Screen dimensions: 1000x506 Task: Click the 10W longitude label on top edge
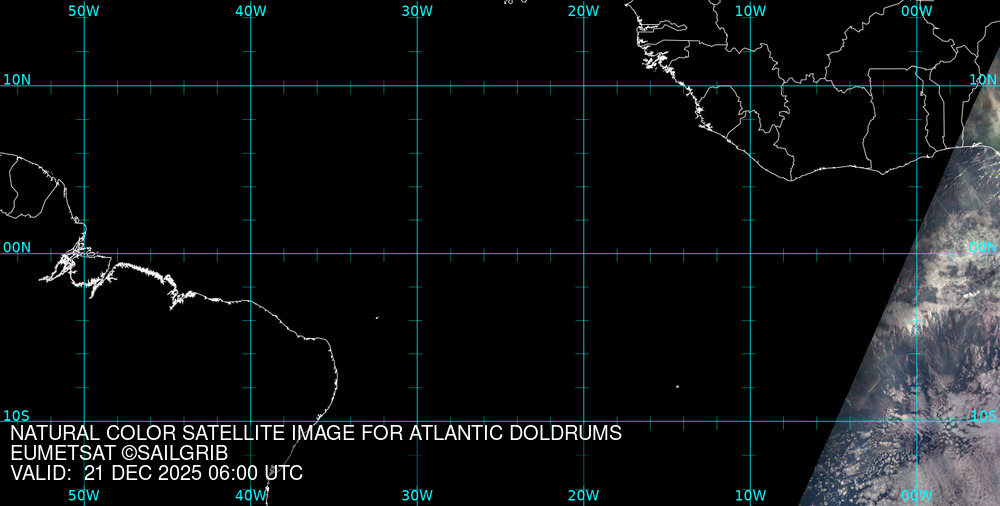click(x=750, y=10)
